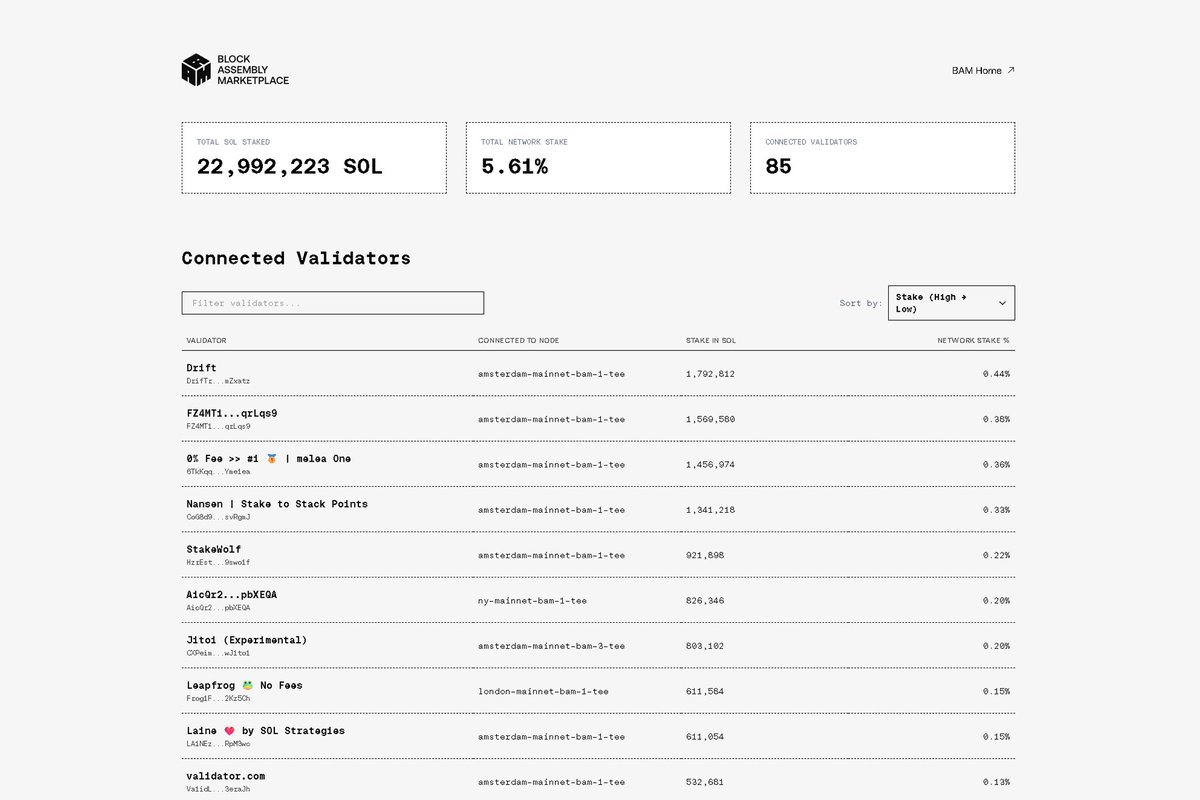1200x800 pixels.
Task: Select Nansen | Stake to Stack Points validator
Action: click(x=277, y=504)
